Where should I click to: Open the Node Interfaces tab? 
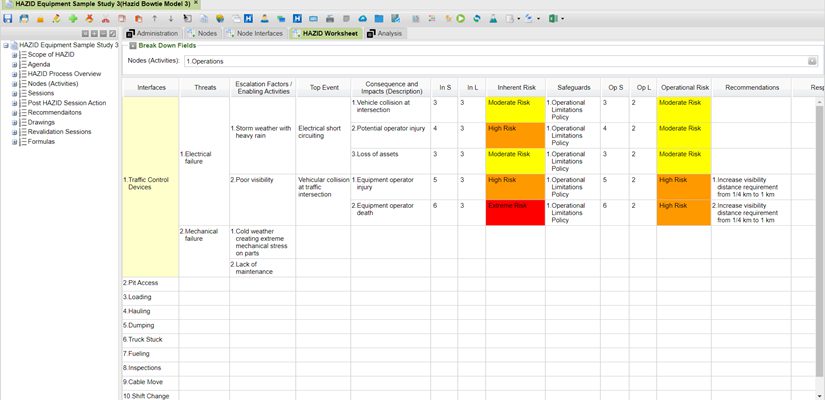click(254, 33)
